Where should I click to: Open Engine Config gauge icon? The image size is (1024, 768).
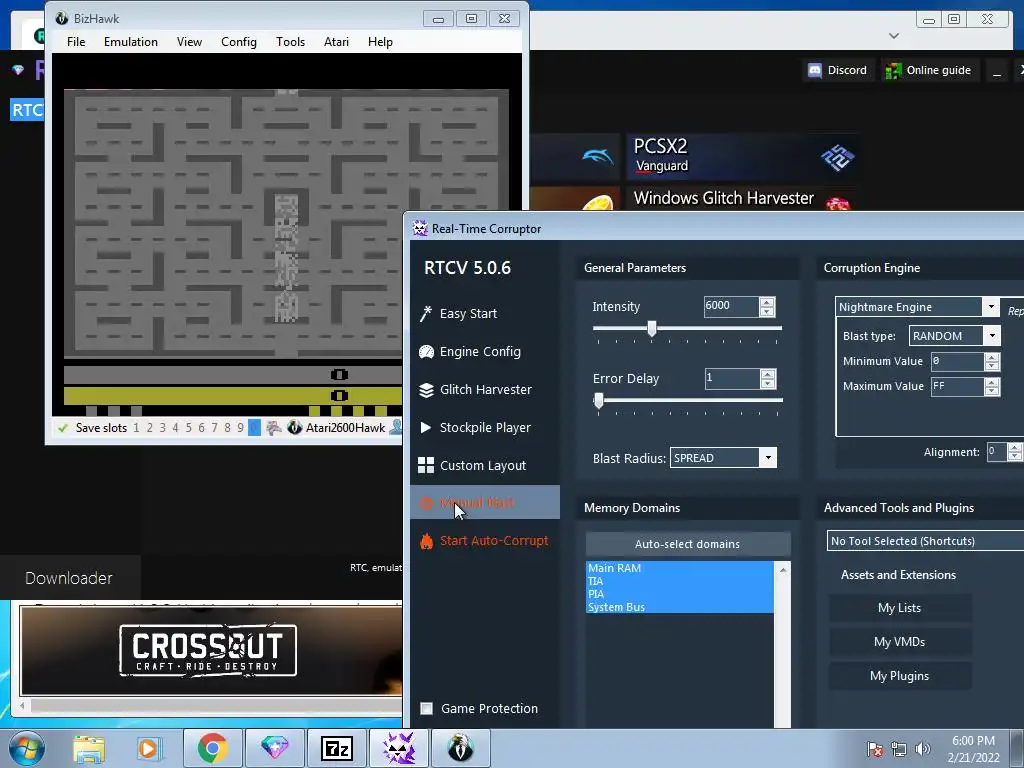(426, 352)
